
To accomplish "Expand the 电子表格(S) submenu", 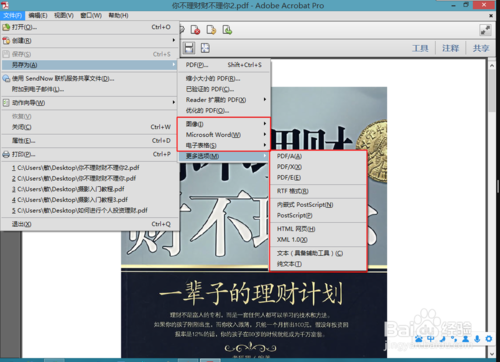I will [x=224, y=145].
